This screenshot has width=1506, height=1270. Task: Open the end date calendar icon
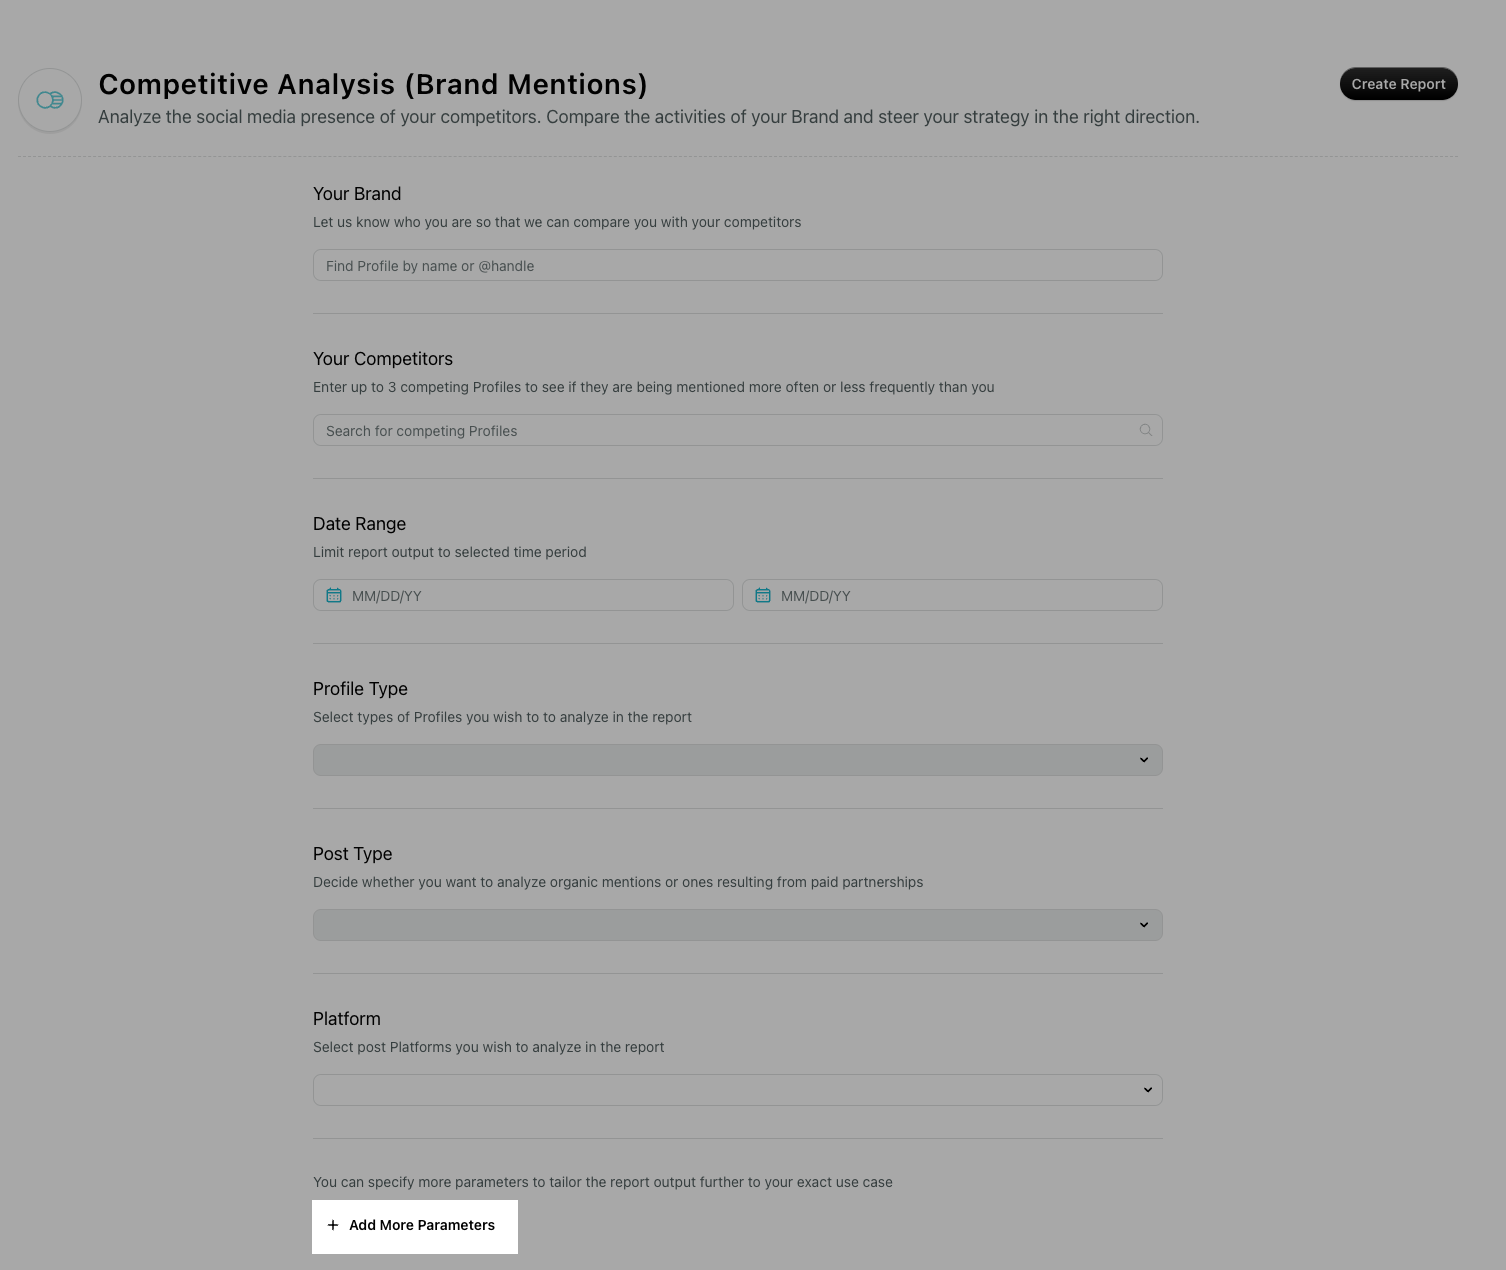pos(763,595)
